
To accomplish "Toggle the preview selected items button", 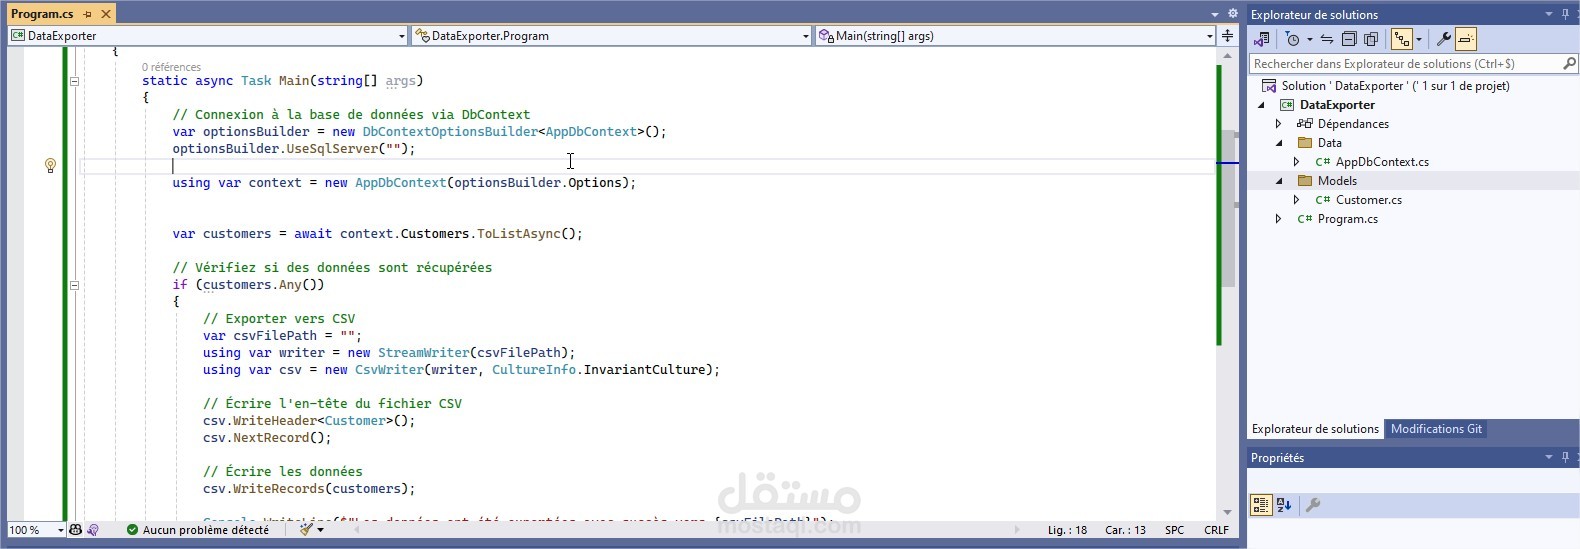I will (1466, 39).
